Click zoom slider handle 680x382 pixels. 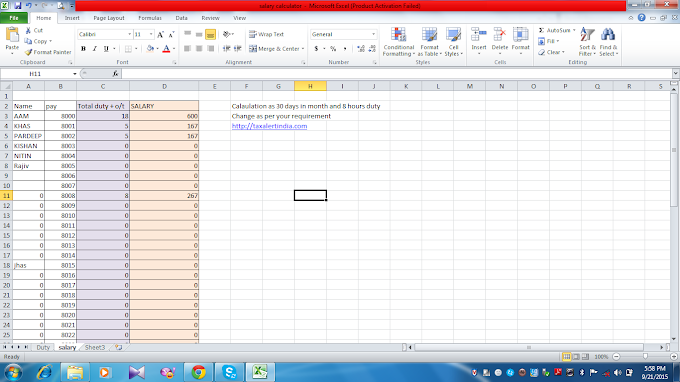point(645,356)
